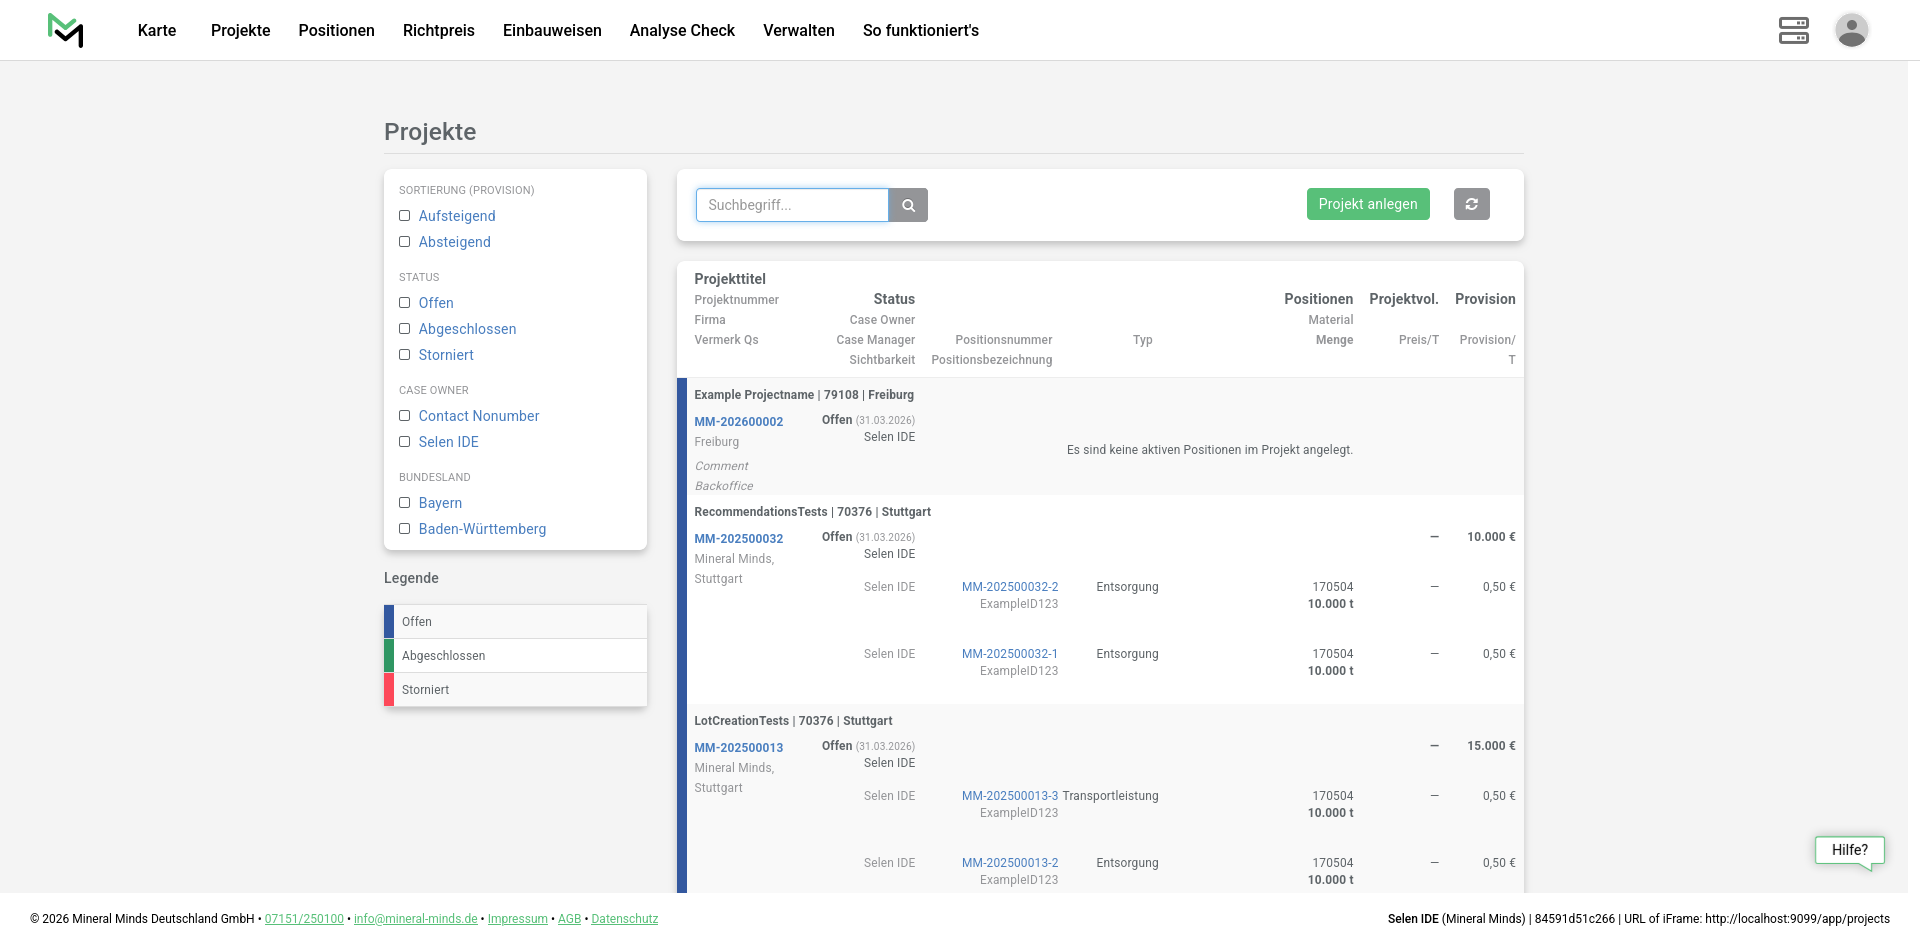This screenshot has width=1920, height=943.
Task: Focus the Suchbegriff search field
Action: pyautogui.click(x=792, y=205)
